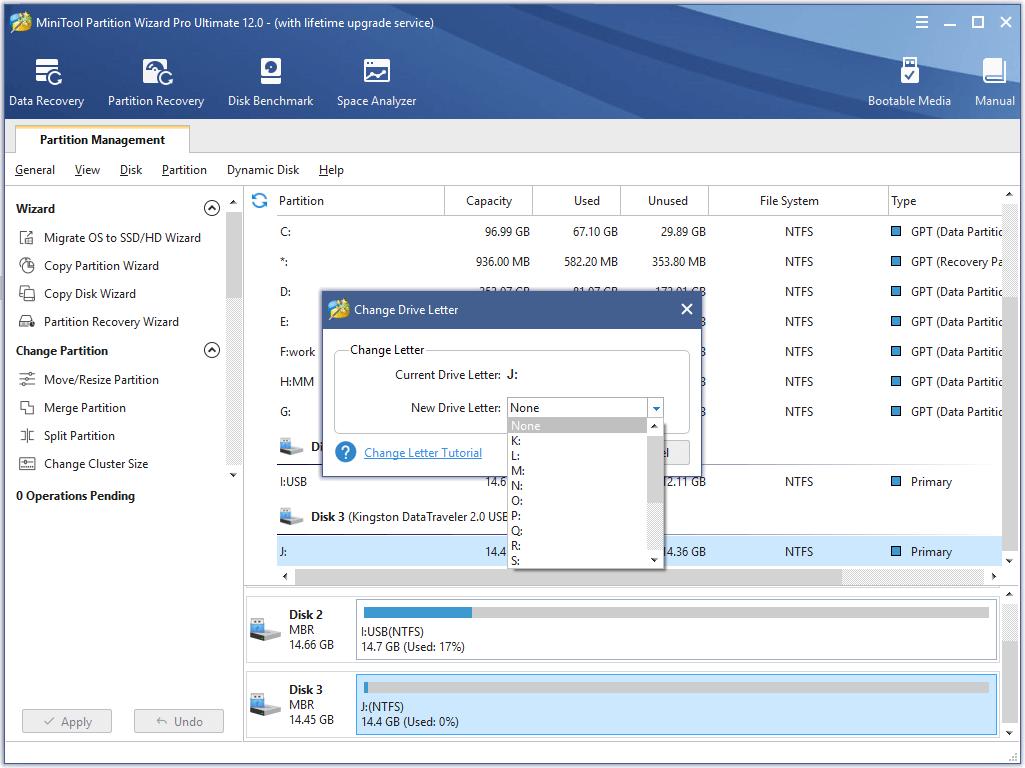The image size is (1025, 768).
Task: Click the help question mark icon in dialog
Action: tap(345, 452)
